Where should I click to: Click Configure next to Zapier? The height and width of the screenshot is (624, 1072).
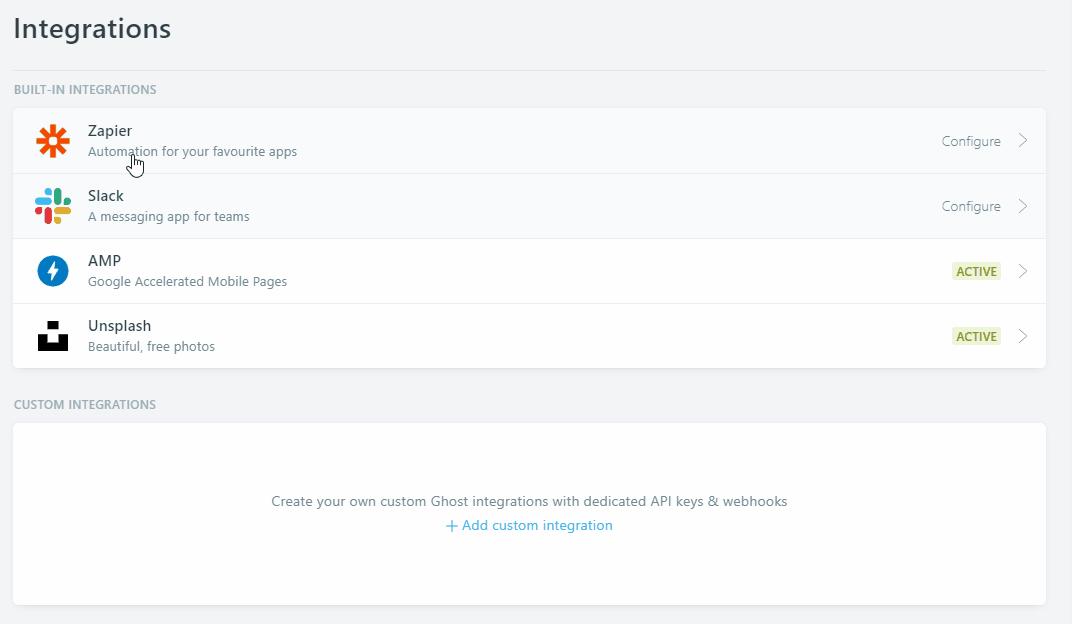point(970,140)
